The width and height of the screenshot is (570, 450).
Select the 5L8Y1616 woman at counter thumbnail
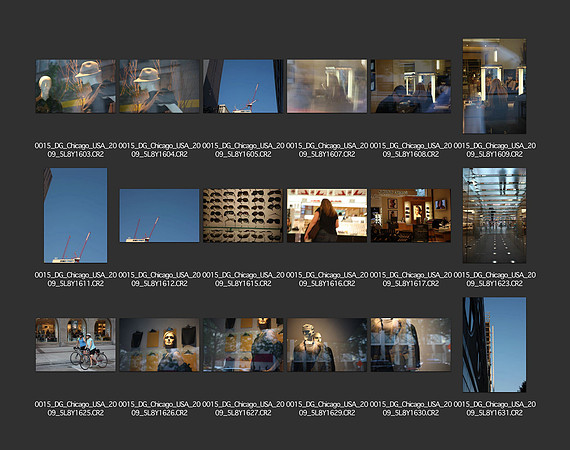pos(327,216)
